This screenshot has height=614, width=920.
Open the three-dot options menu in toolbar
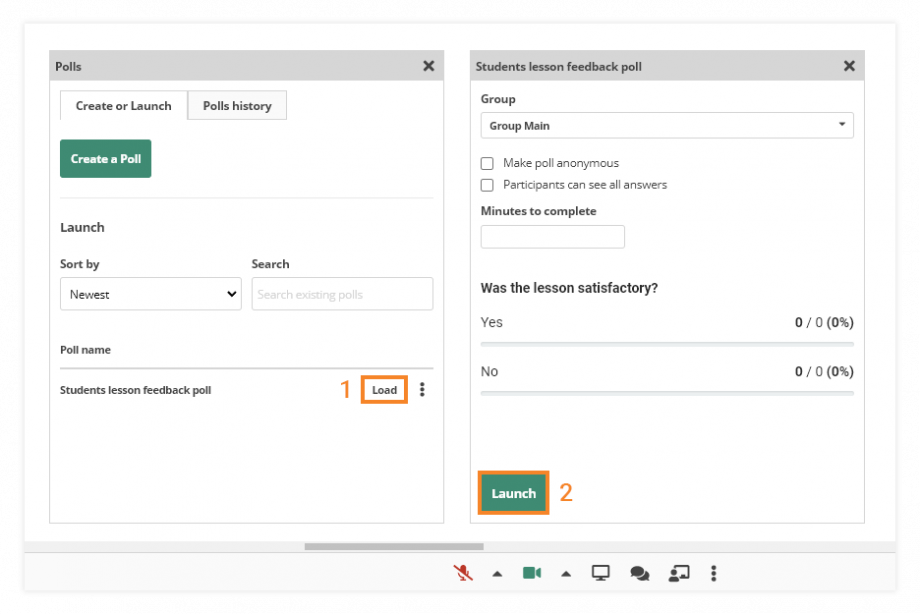coord(713,573)
